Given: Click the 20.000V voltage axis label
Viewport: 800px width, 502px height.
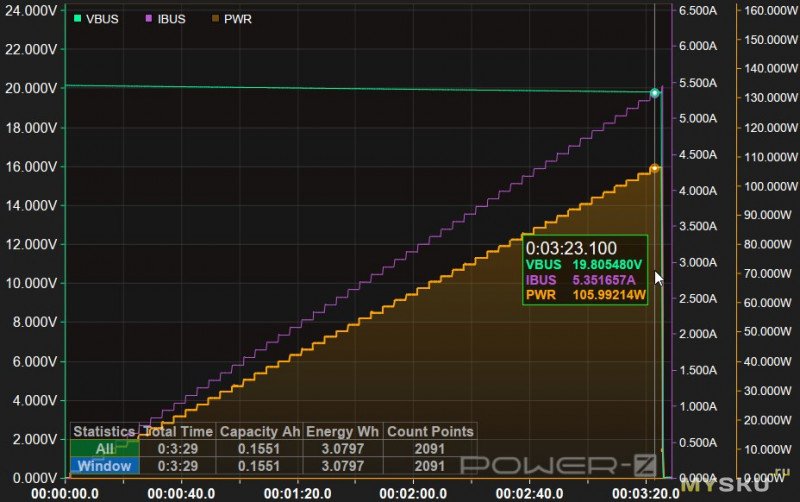Looking at the screenshot, I should [x=31, y=89].
